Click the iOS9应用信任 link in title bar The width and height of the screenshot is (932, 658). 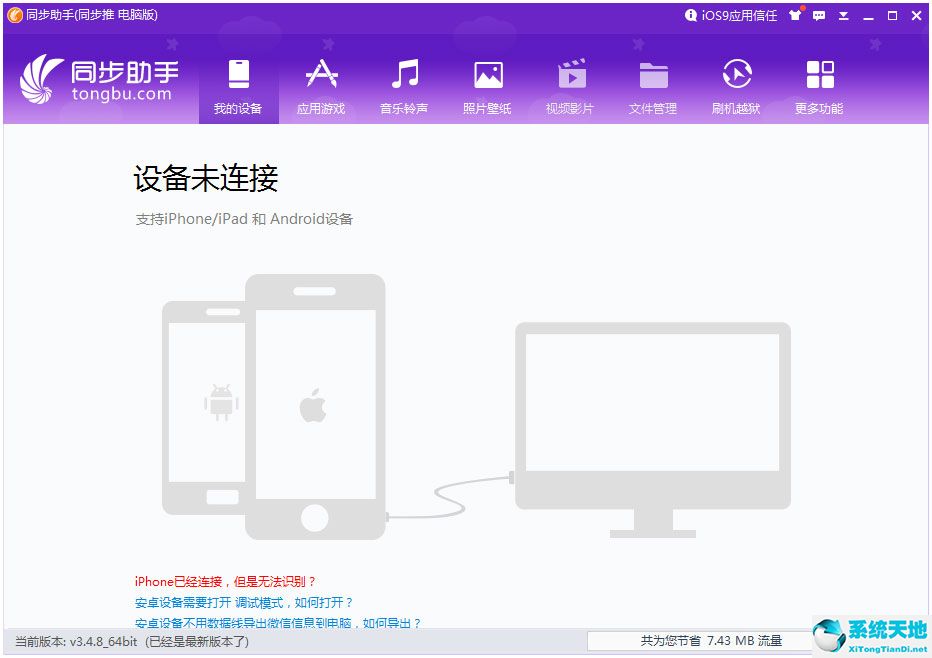coord(731,16)
